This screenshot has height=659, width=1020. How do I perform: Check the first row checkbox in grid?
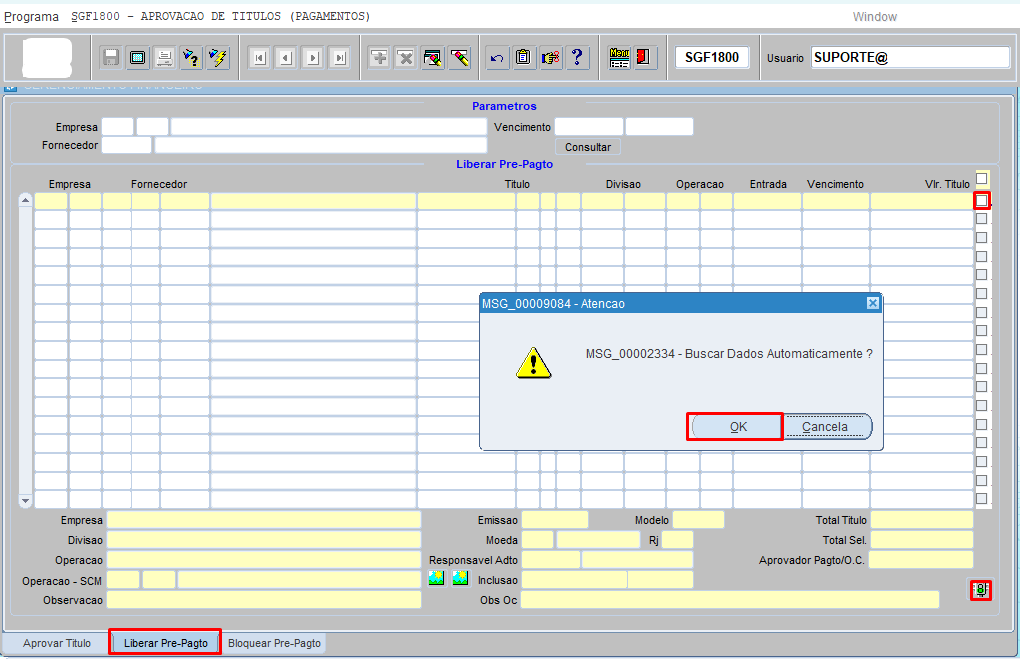982,200
